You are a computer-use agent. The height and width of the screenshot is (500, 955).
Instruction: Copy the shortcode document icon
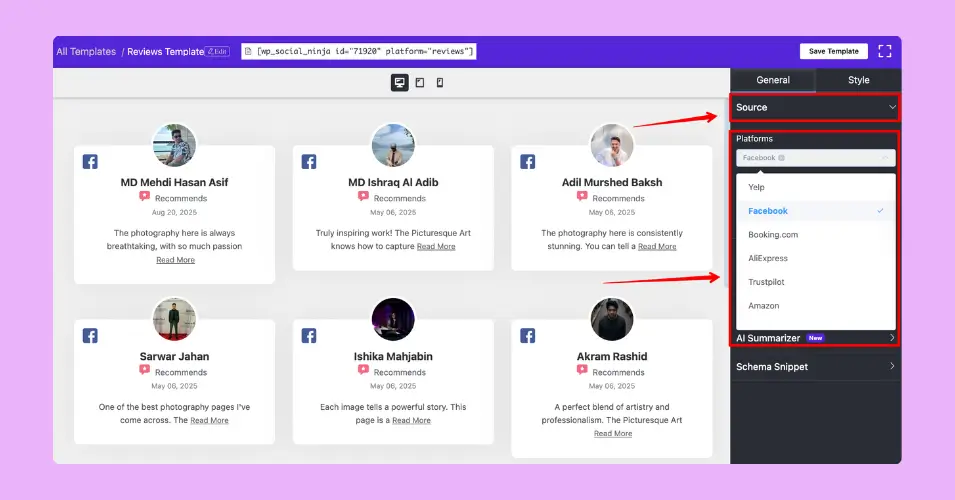point(248,51)
